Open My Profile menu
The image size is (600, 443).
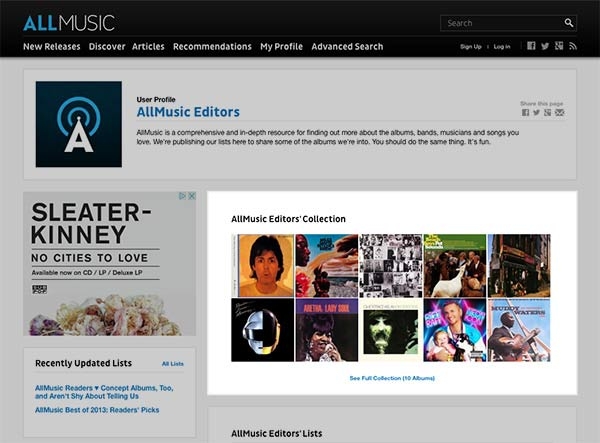(x=281, y=47)
